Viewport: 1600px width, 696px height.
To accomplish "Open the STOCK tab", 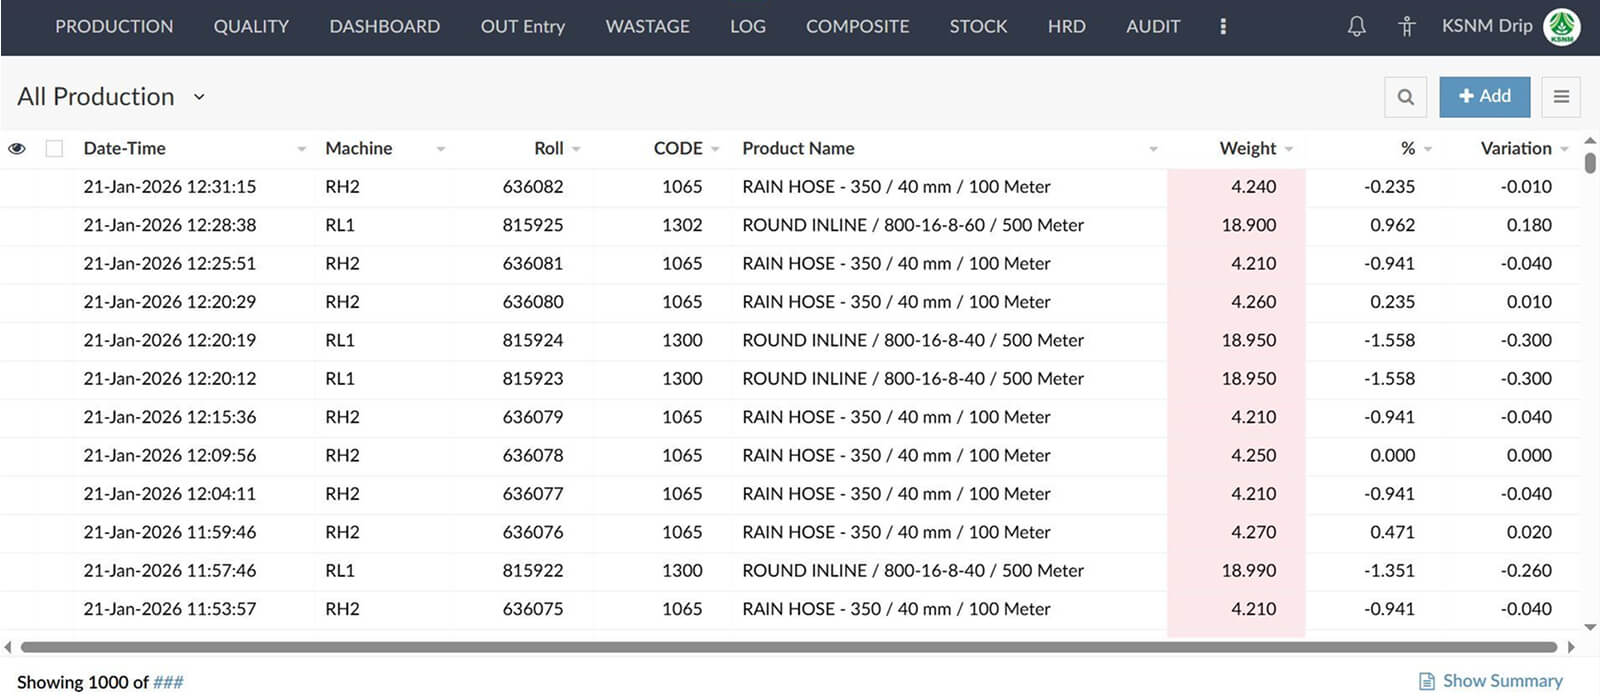I will click(x=979, y=27).
